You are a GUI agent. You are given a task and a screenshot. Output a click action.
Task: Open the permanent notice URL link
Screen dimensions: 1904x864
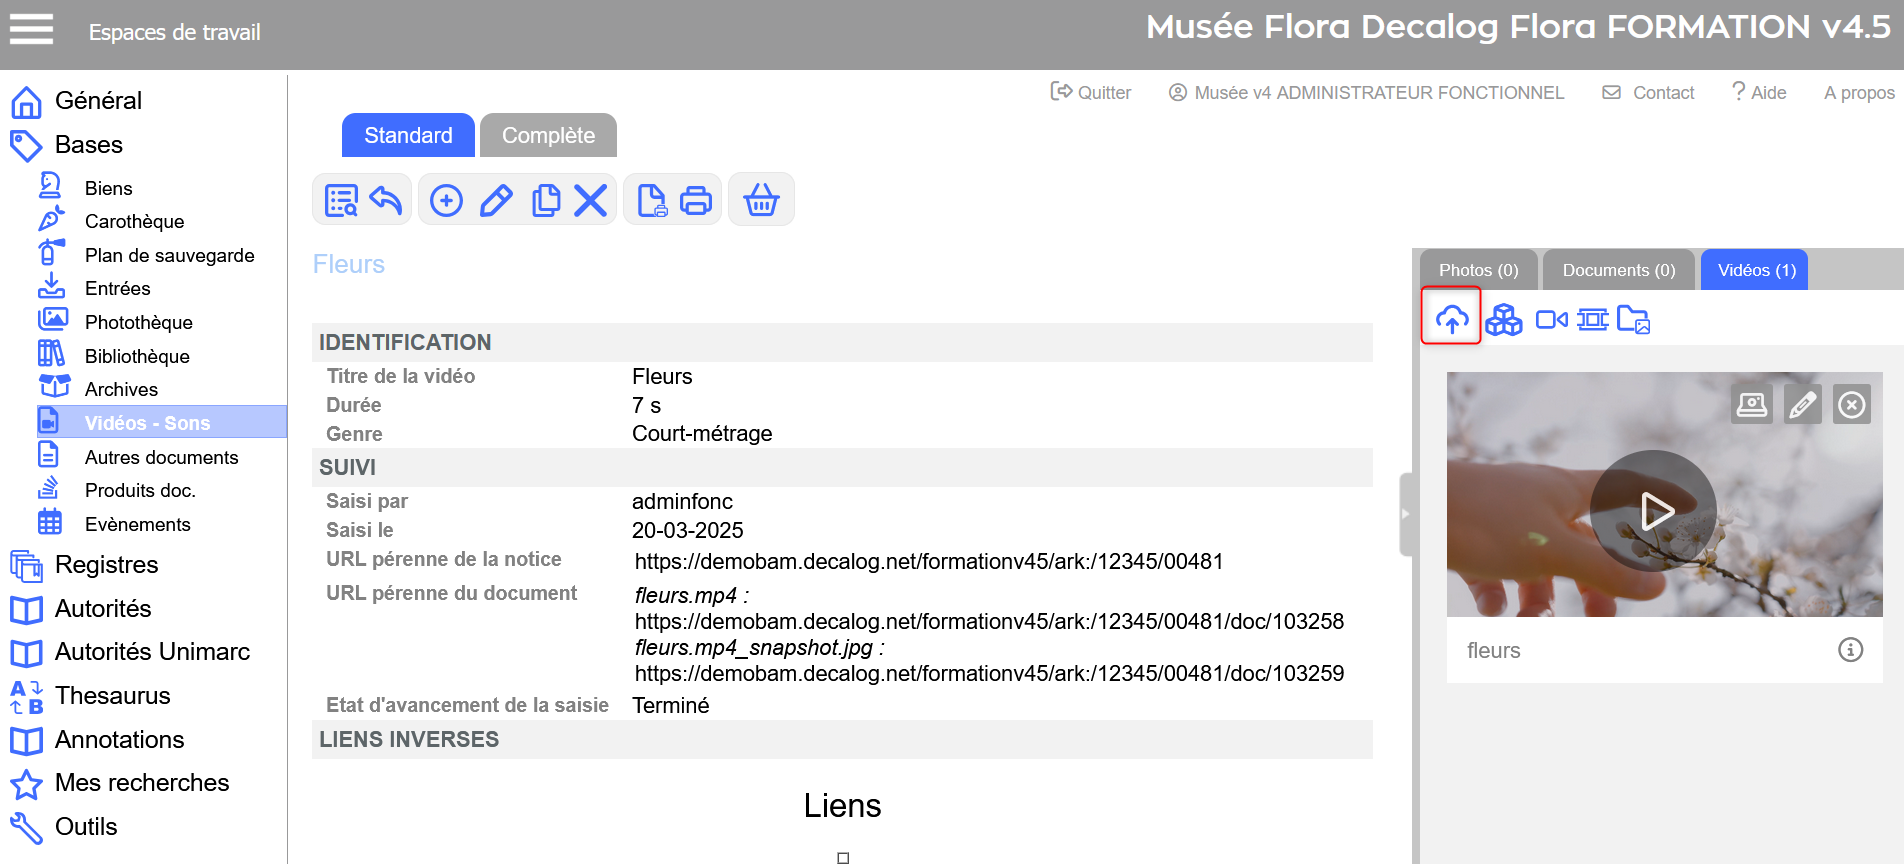pyautogui.click(x=928, y=562)
